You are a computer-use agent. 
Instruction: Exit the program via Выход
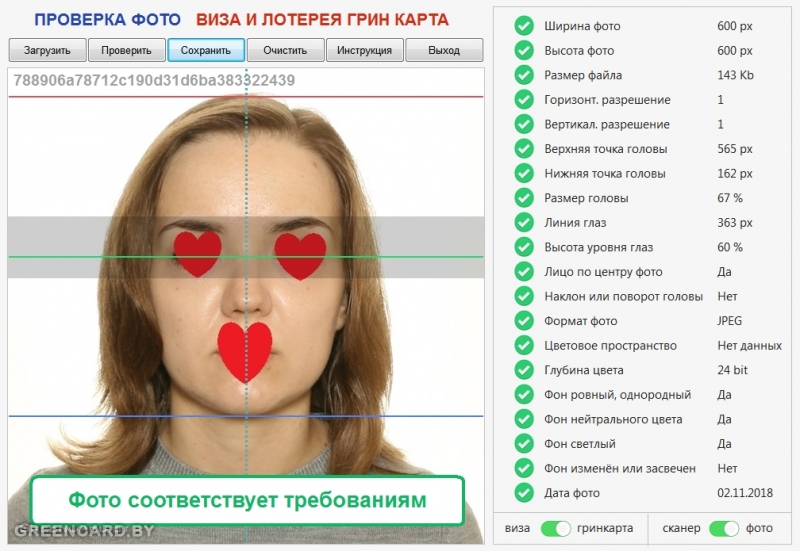click(444, 51)
